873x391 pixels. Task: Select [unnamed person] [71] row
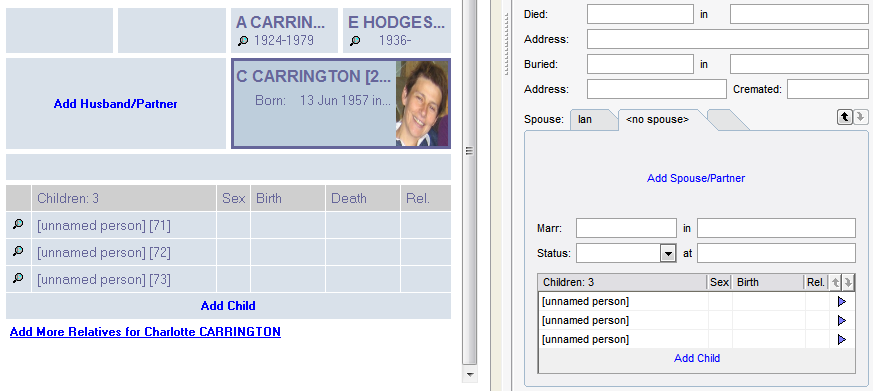click(x=228, y=225)
